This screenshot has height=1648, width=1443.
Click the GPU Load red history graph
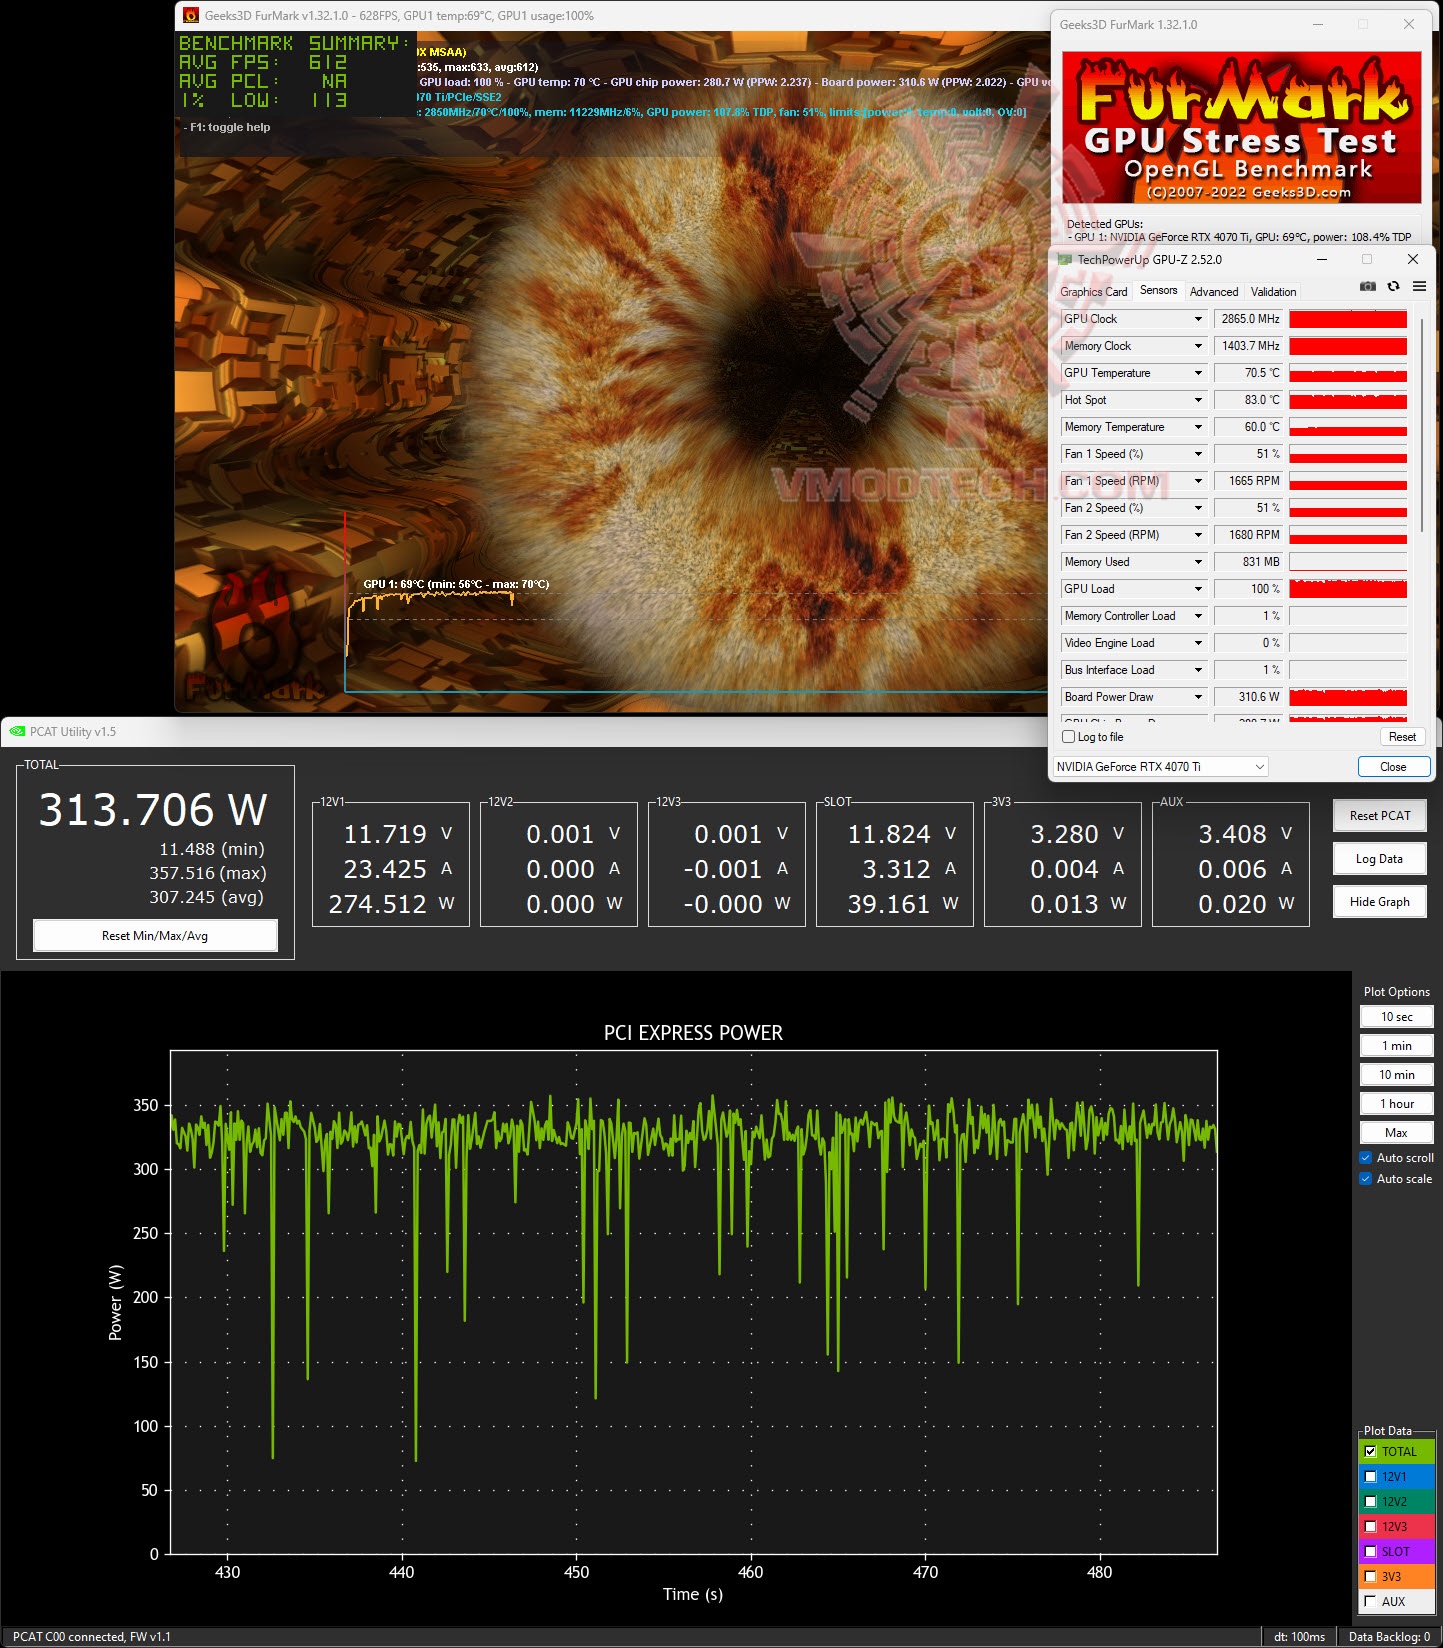1348,589
